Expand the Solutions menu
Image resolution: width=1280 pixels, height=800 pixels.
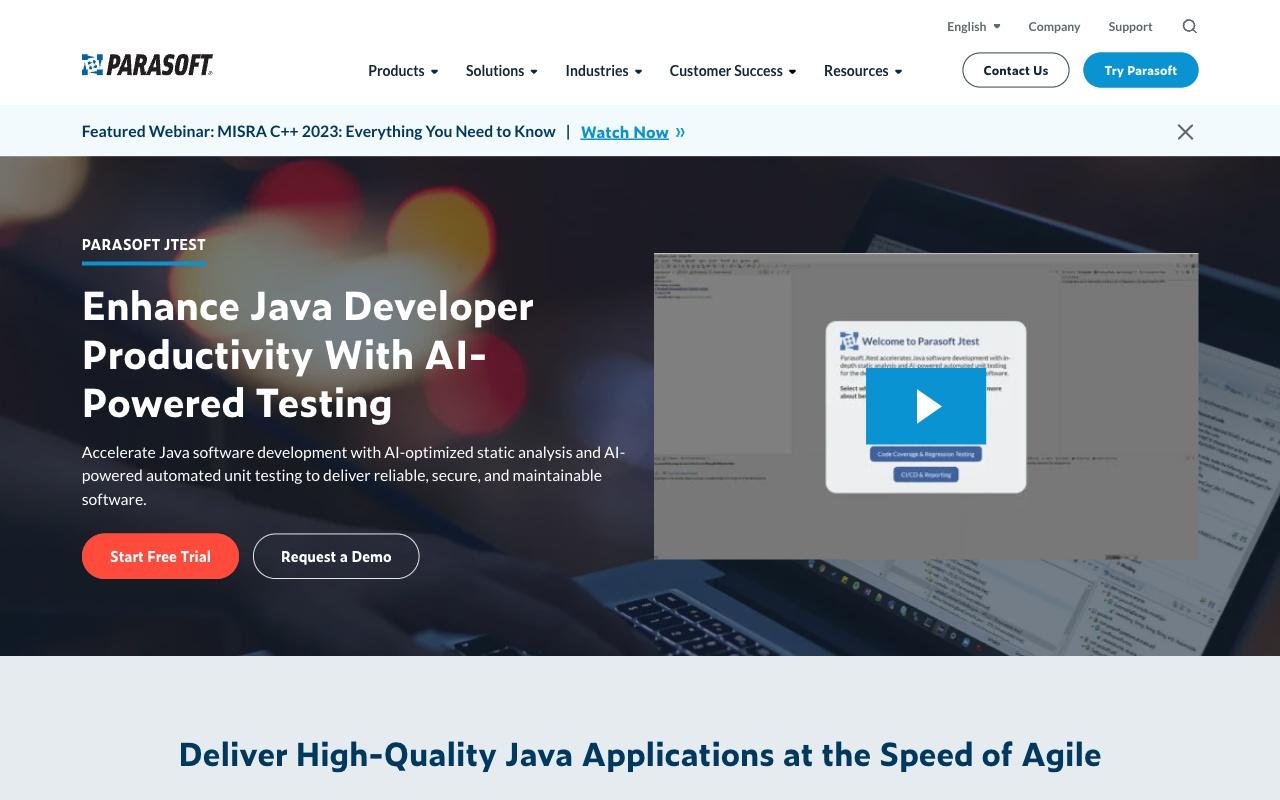pos(502,71)
